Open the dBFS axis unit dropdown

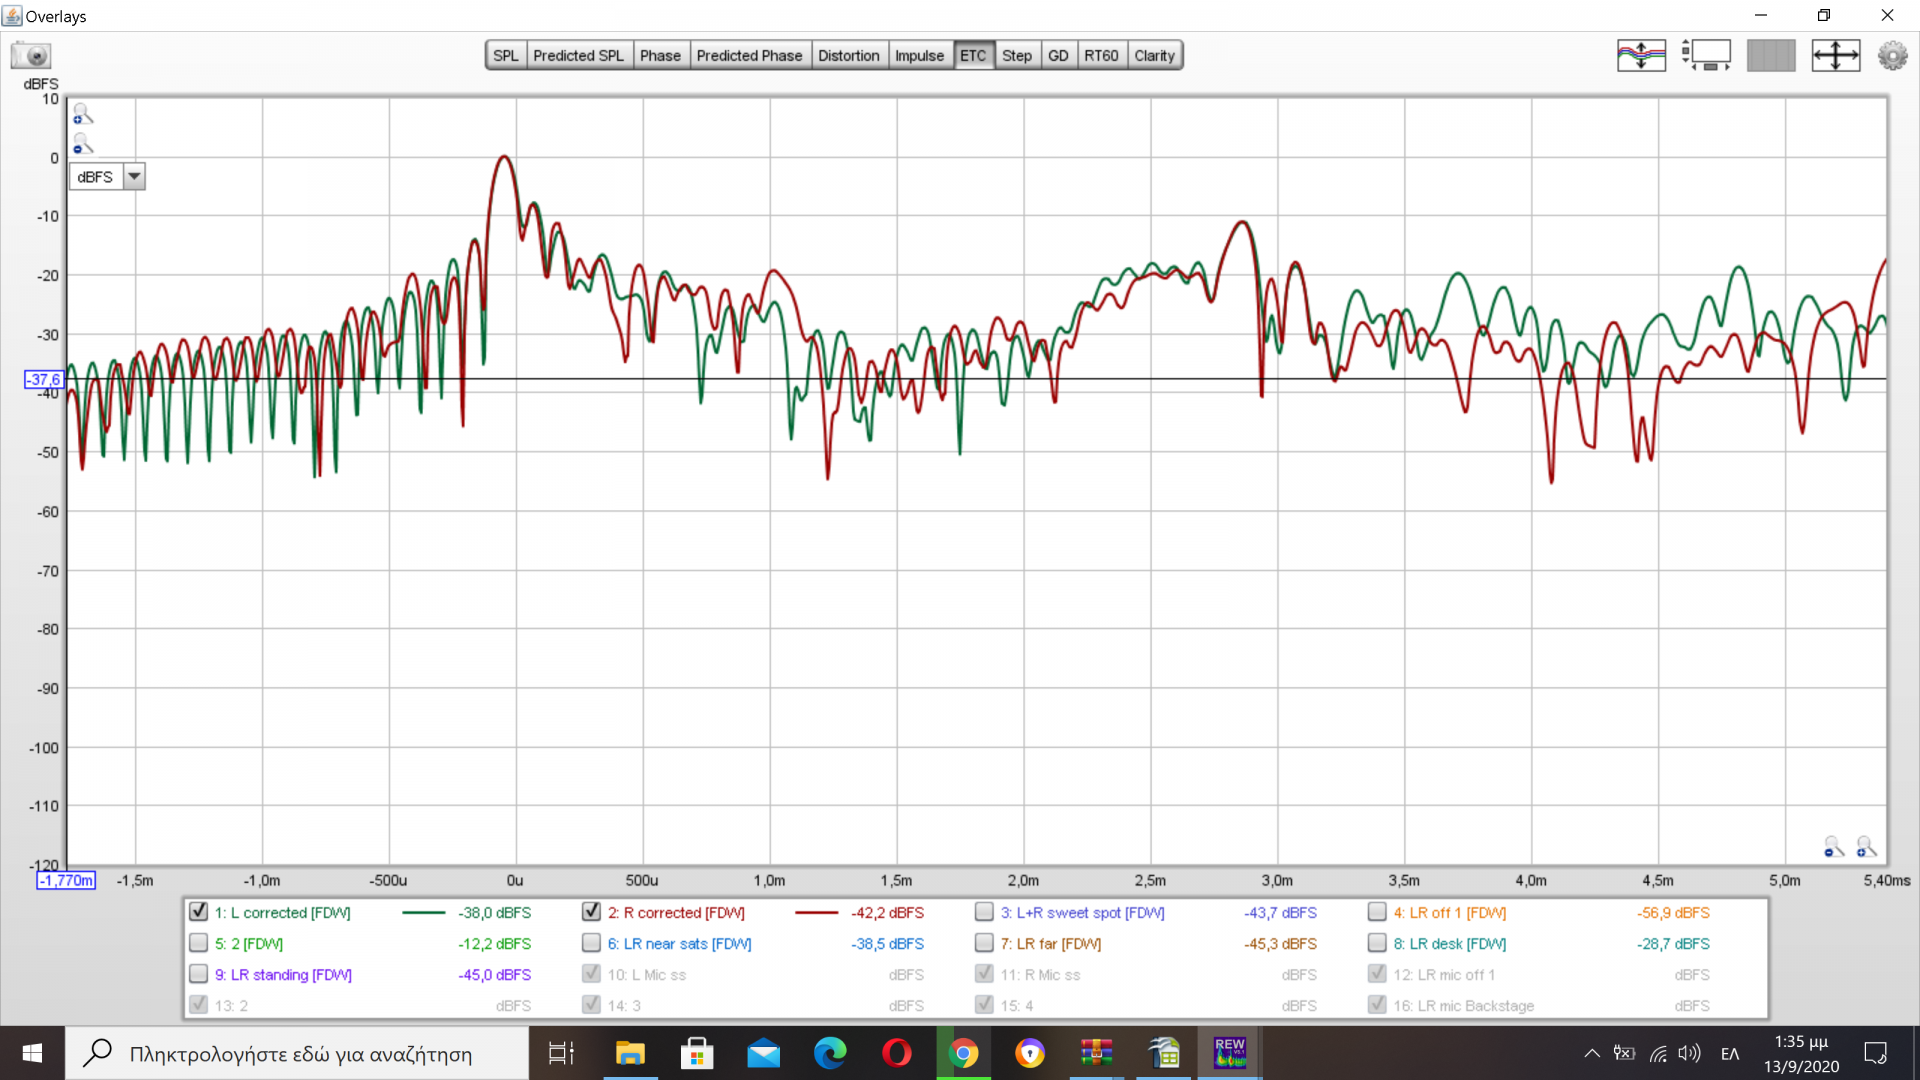coord(134,177)
